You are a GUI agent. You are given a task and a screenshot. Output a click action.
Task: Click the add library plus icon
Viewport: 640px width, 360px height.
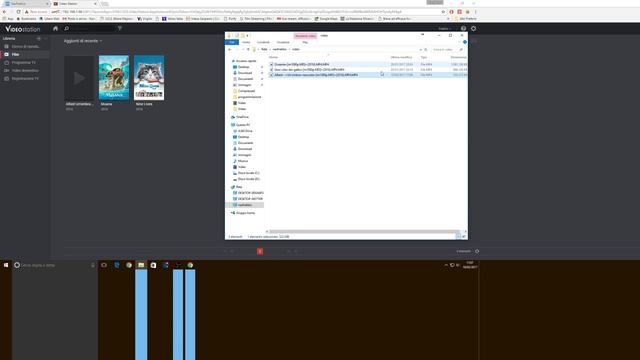(x=39, y=38)
